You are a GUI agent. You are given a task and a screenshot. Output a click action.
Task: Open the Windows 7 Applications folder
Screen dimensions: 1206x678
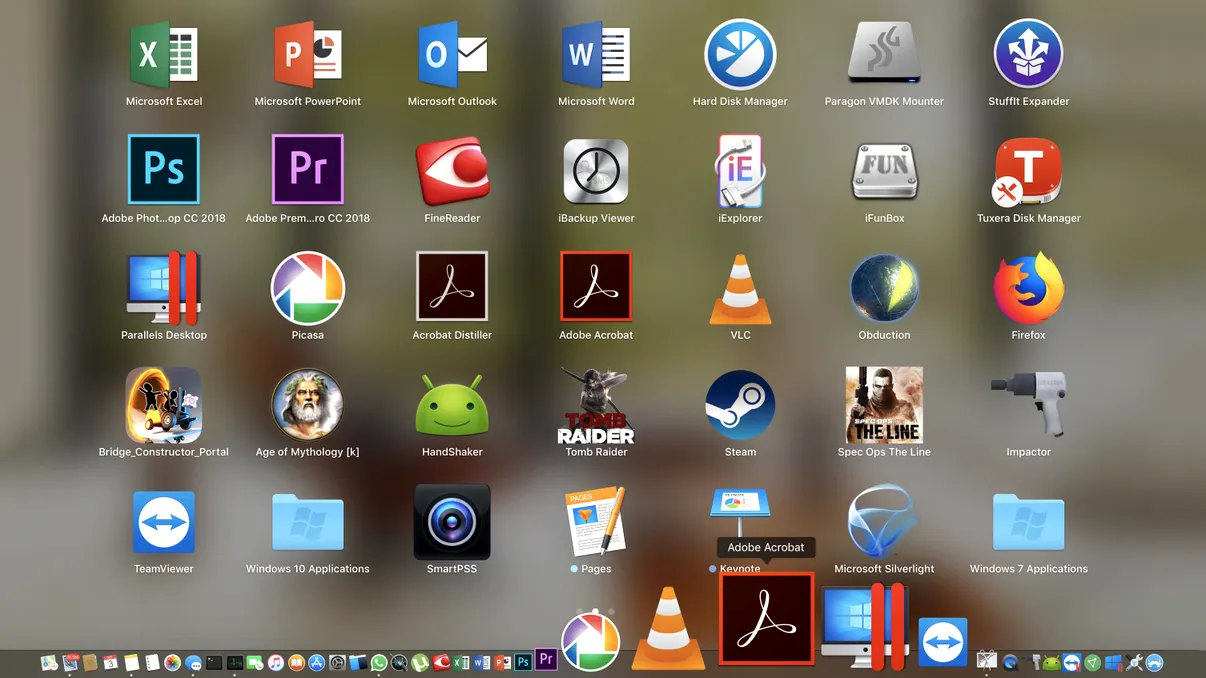coord(1028,519)
